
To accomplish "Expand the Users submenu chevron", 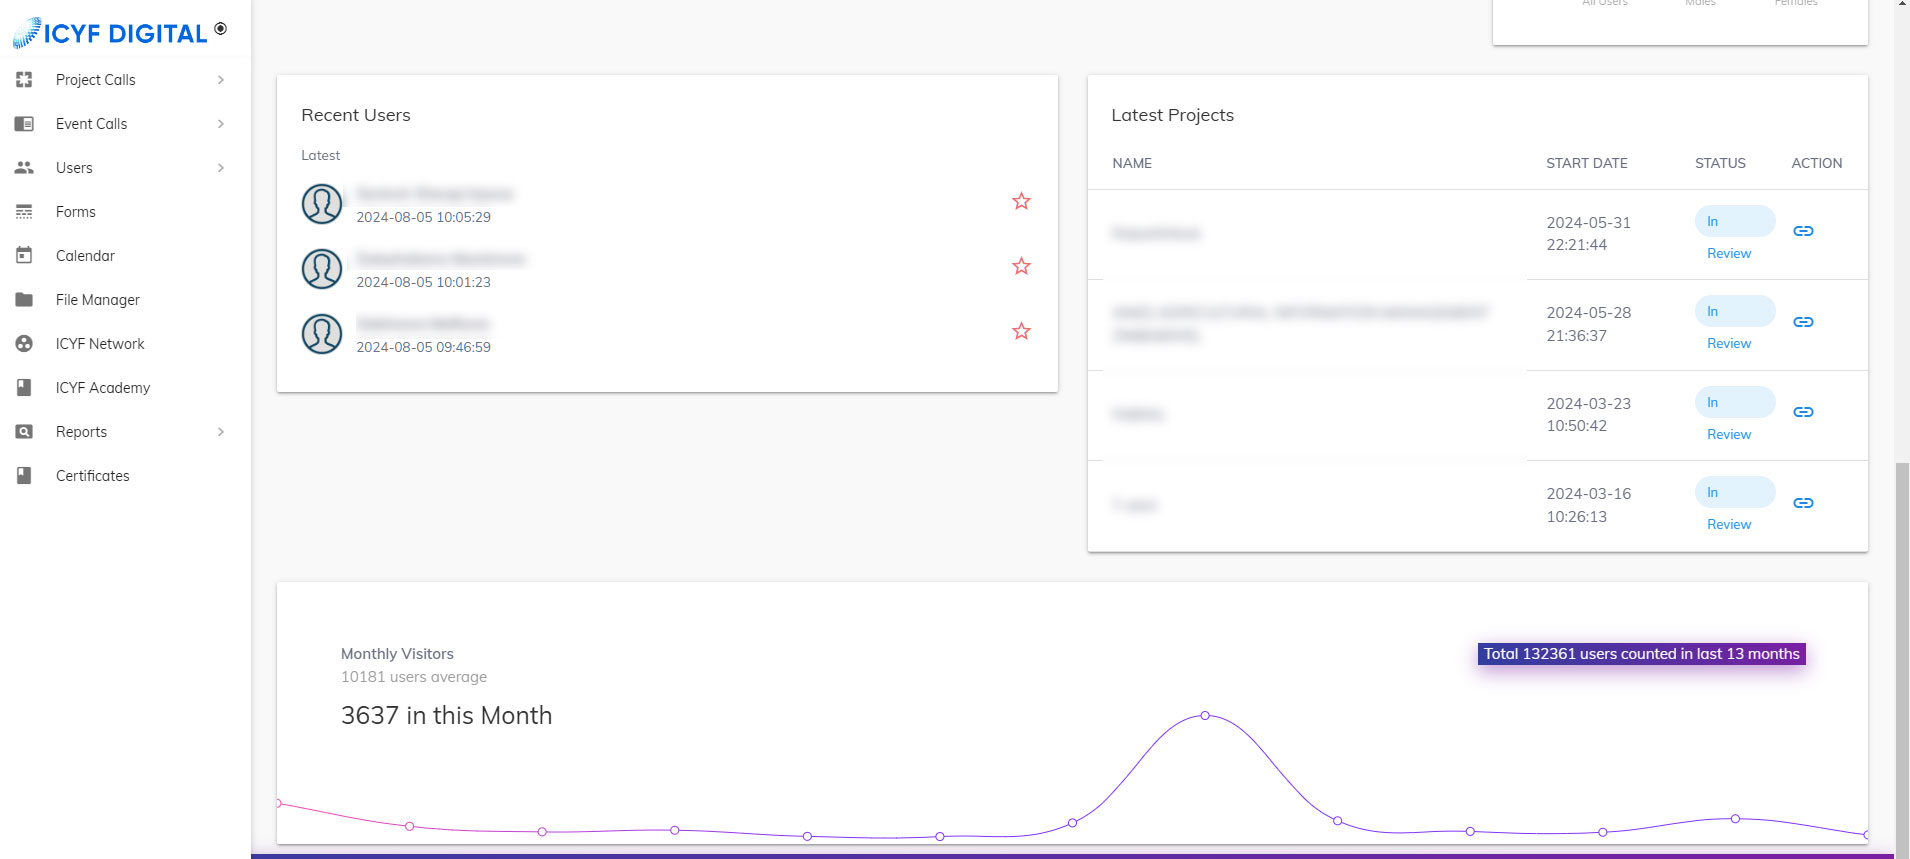I will [x=221, y=168].
